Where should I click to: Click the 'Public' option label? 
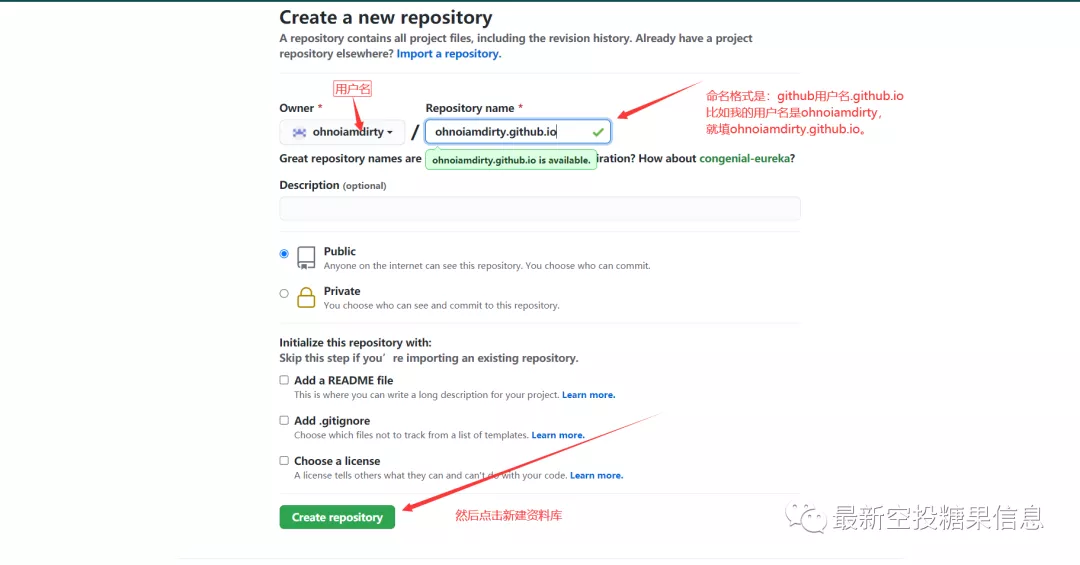click(340, 251)
